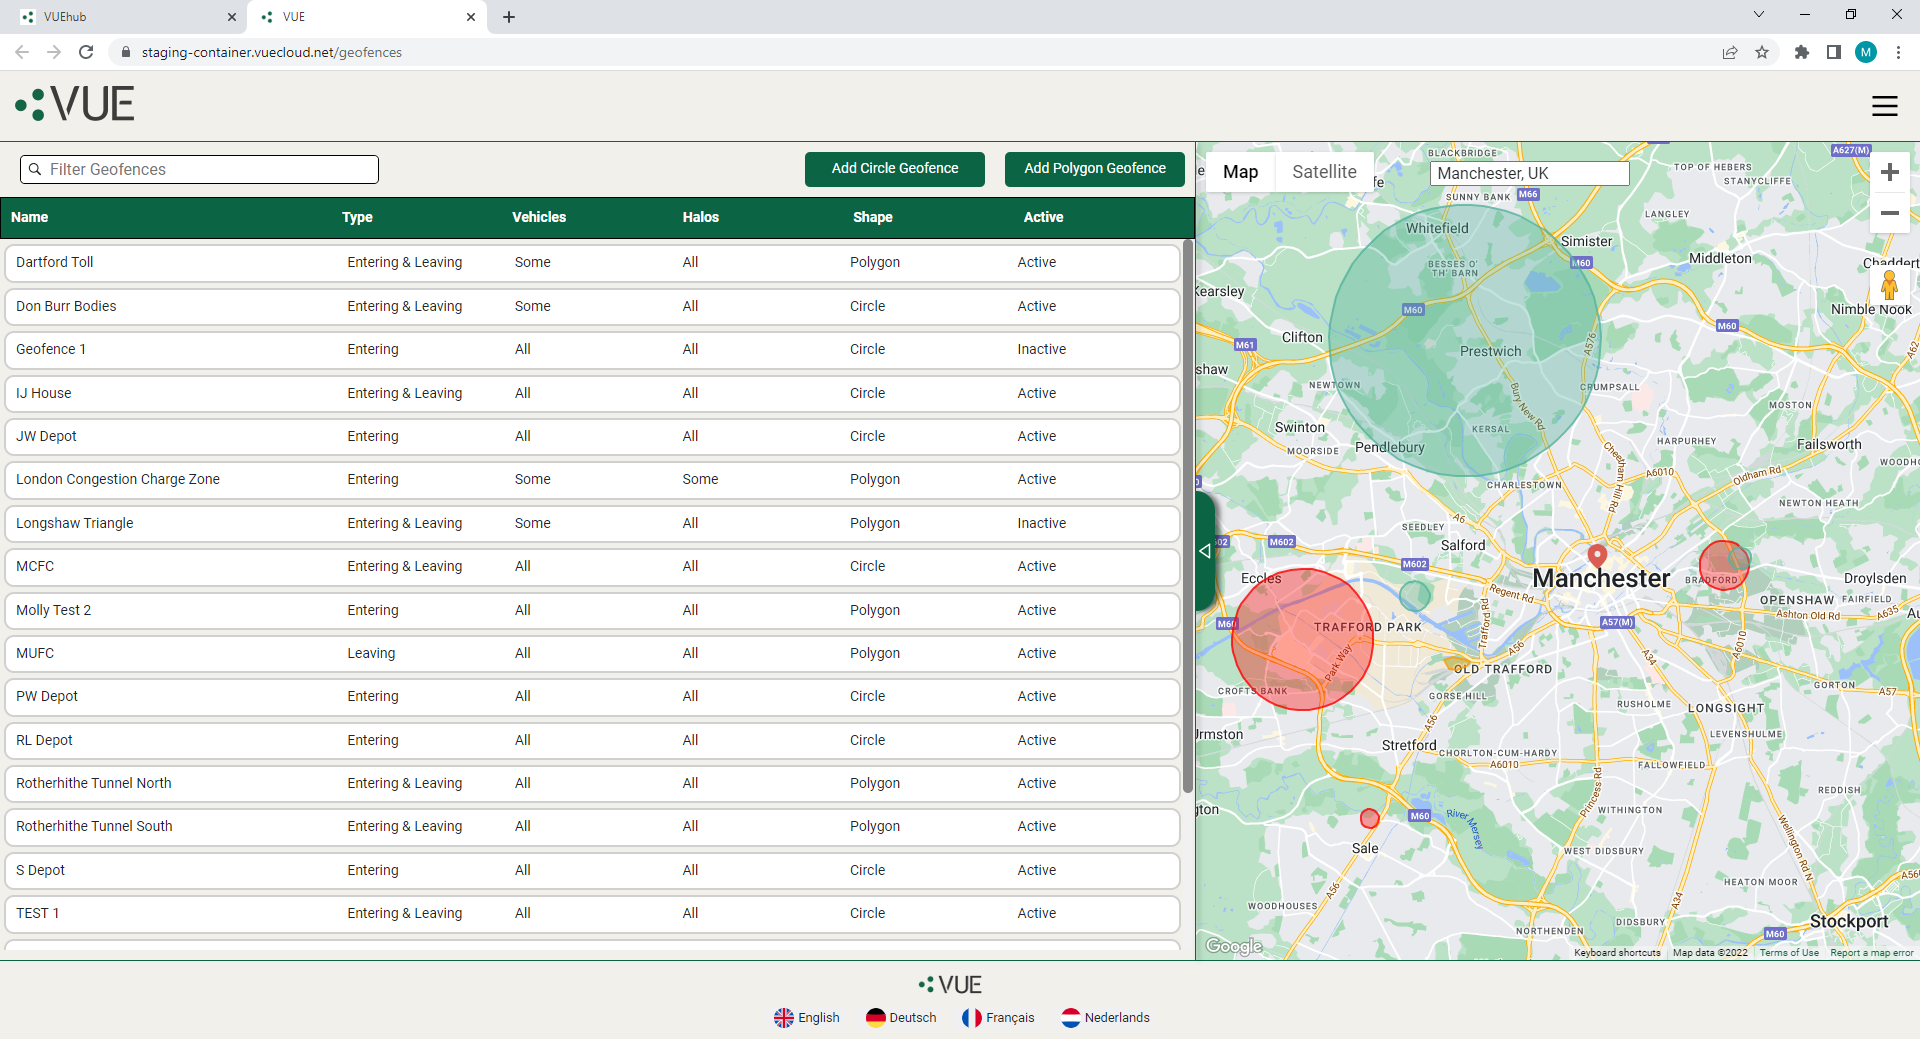Viewport: 1920px width, 1039px height.
Task: Close the VUE browser tab
Action: 471,17
